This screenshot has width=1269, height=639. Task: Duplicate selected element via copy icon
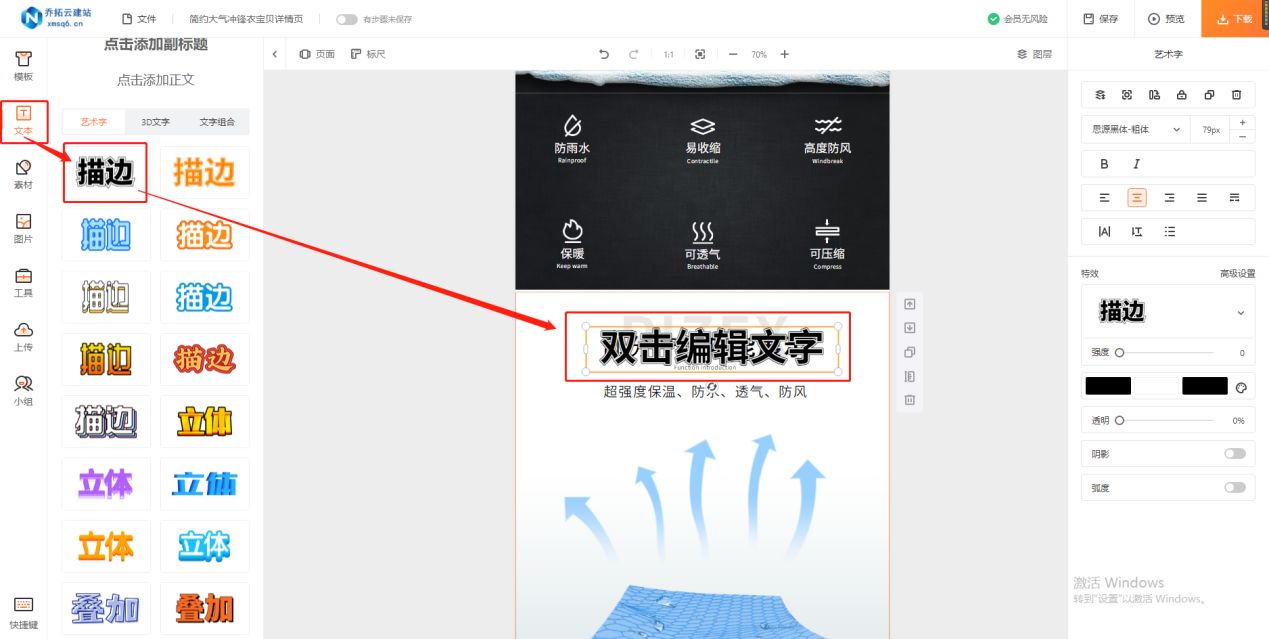909,352
